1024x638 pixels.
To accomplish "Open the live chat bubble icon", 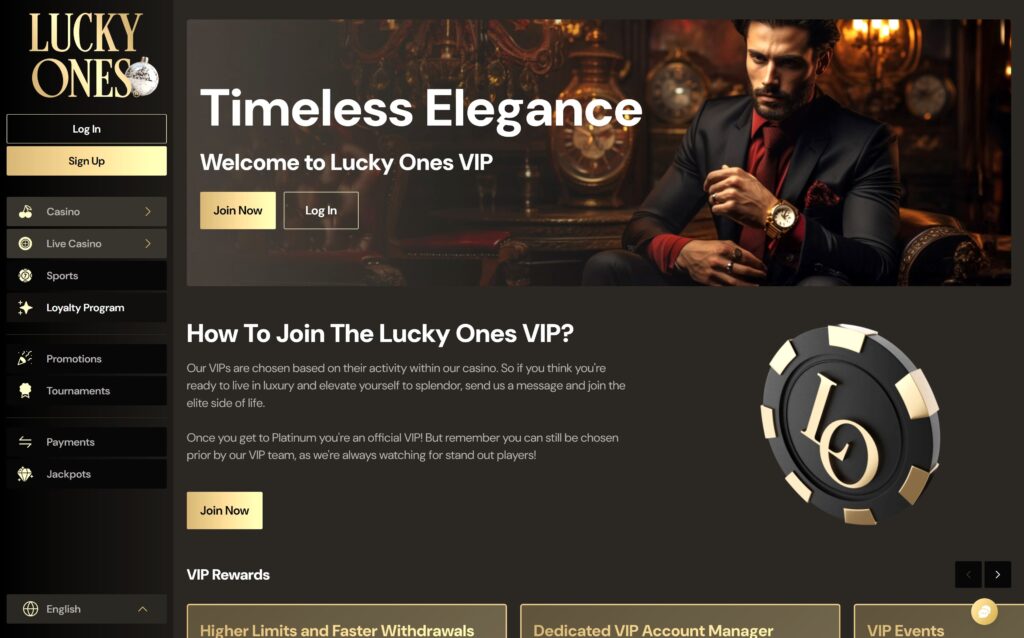I will (984, 612).
